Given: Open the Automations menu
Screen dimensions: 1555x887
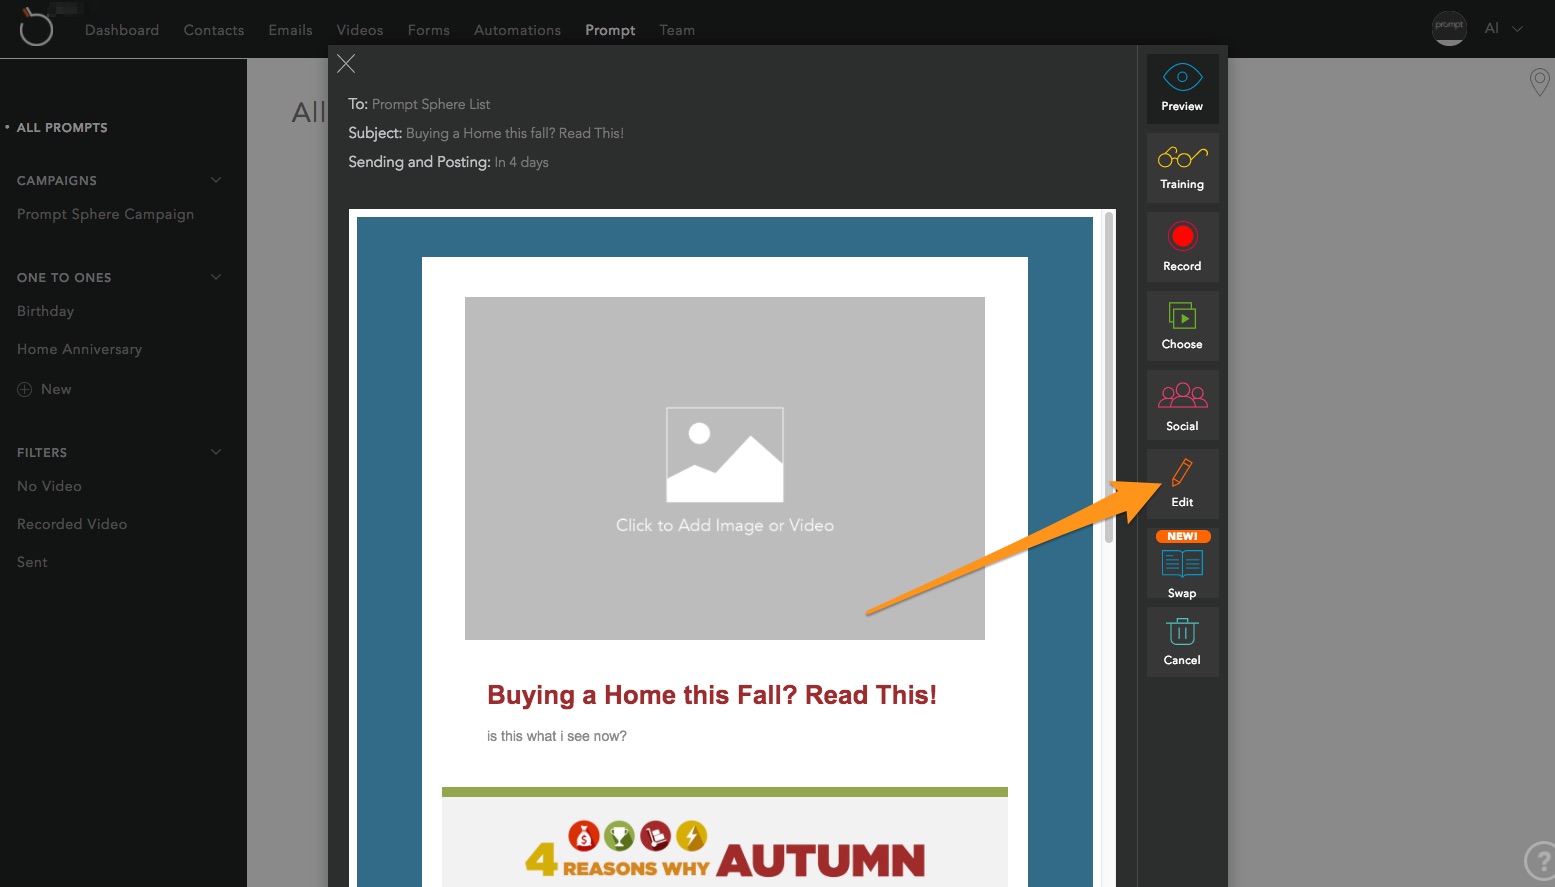Looking at the screenshot, I should 517,30.
